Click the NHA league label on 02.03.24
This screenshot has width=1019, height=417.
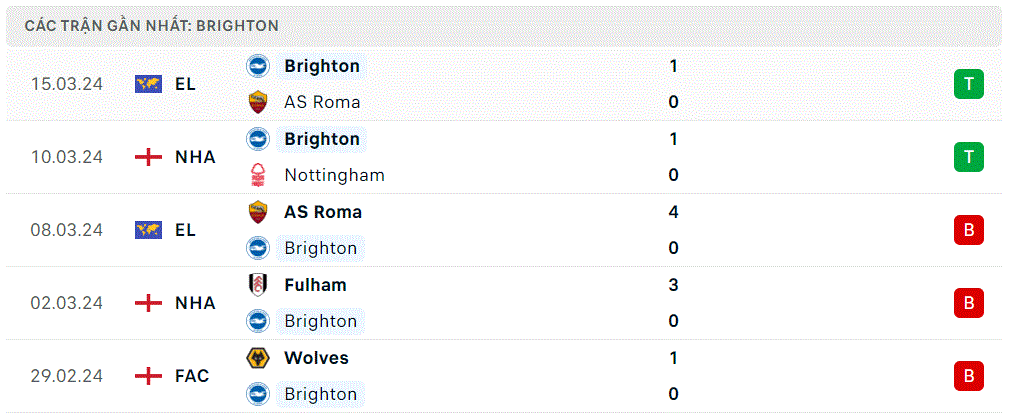195,303
